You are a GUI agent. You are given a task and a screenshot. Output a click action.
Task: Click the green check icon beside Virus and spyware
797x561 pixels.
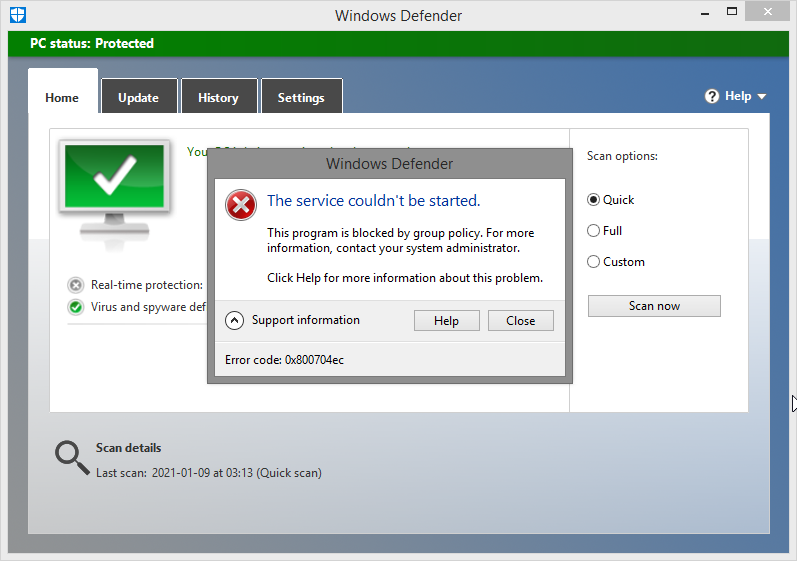click(76, 307)
